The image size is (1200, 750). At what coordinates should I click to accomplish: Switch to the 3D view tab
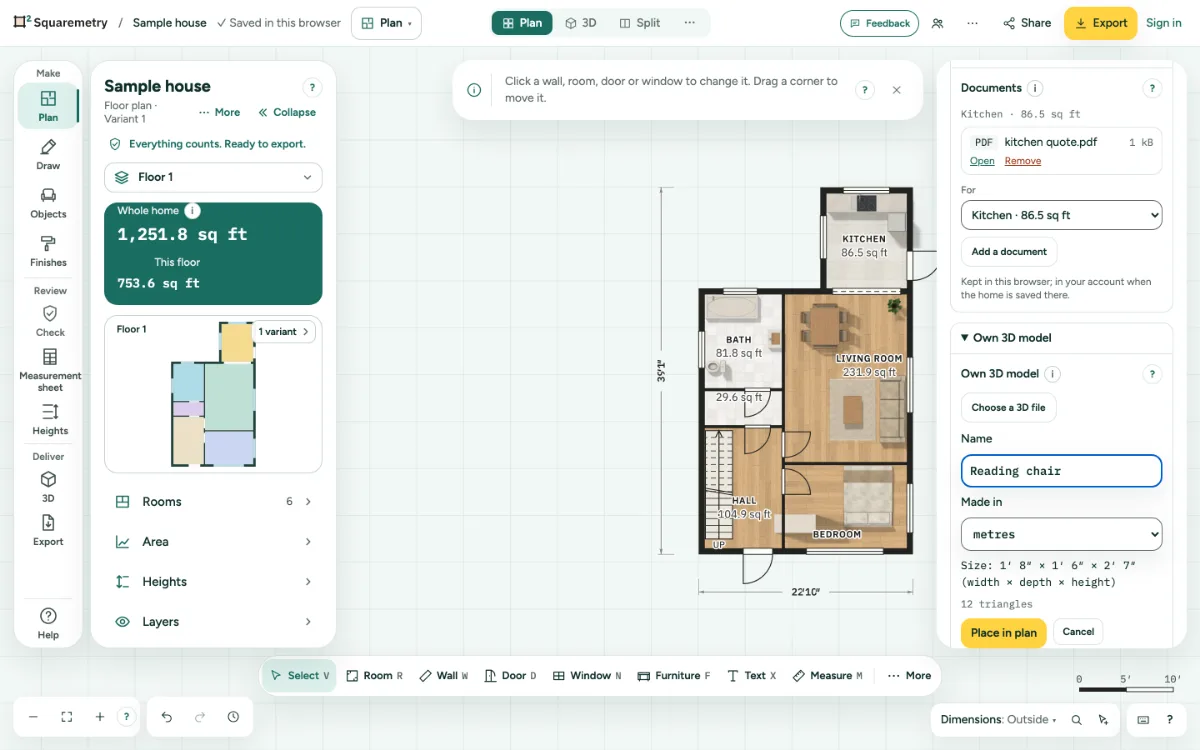(581, 23)
